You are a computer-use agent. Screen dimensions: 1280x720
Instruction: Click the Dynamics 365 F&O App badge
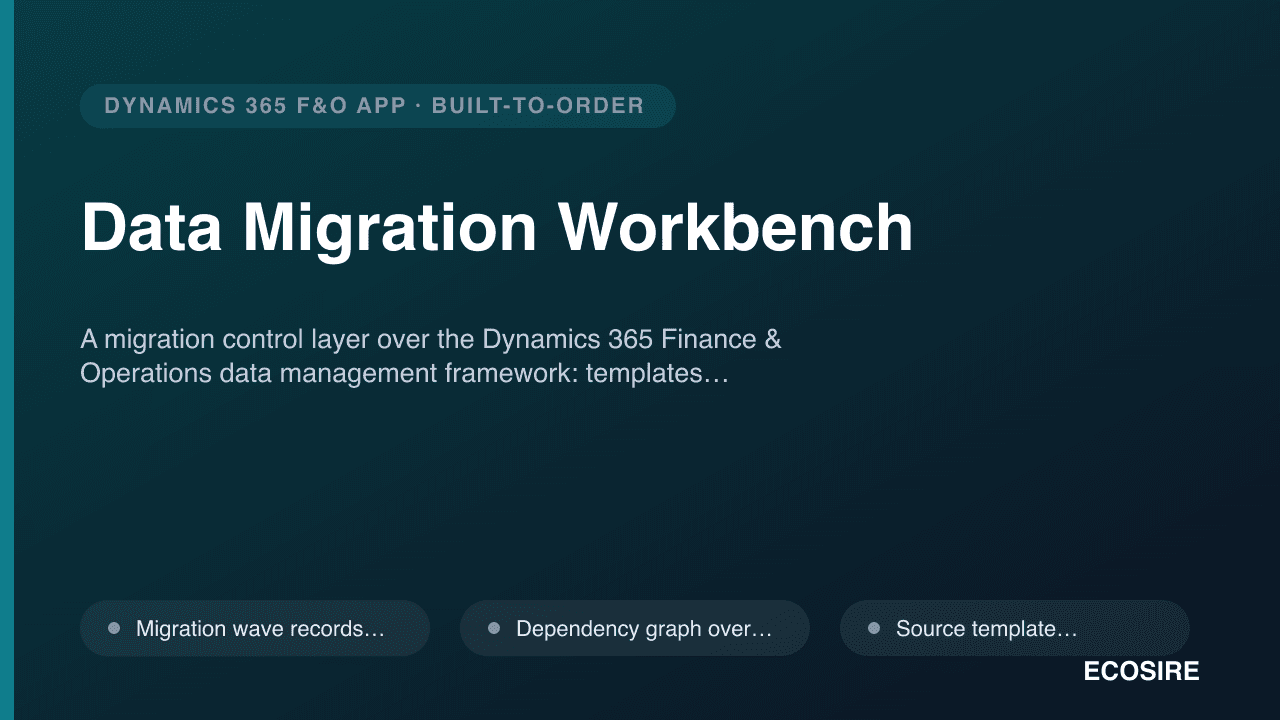coord(377,106)
